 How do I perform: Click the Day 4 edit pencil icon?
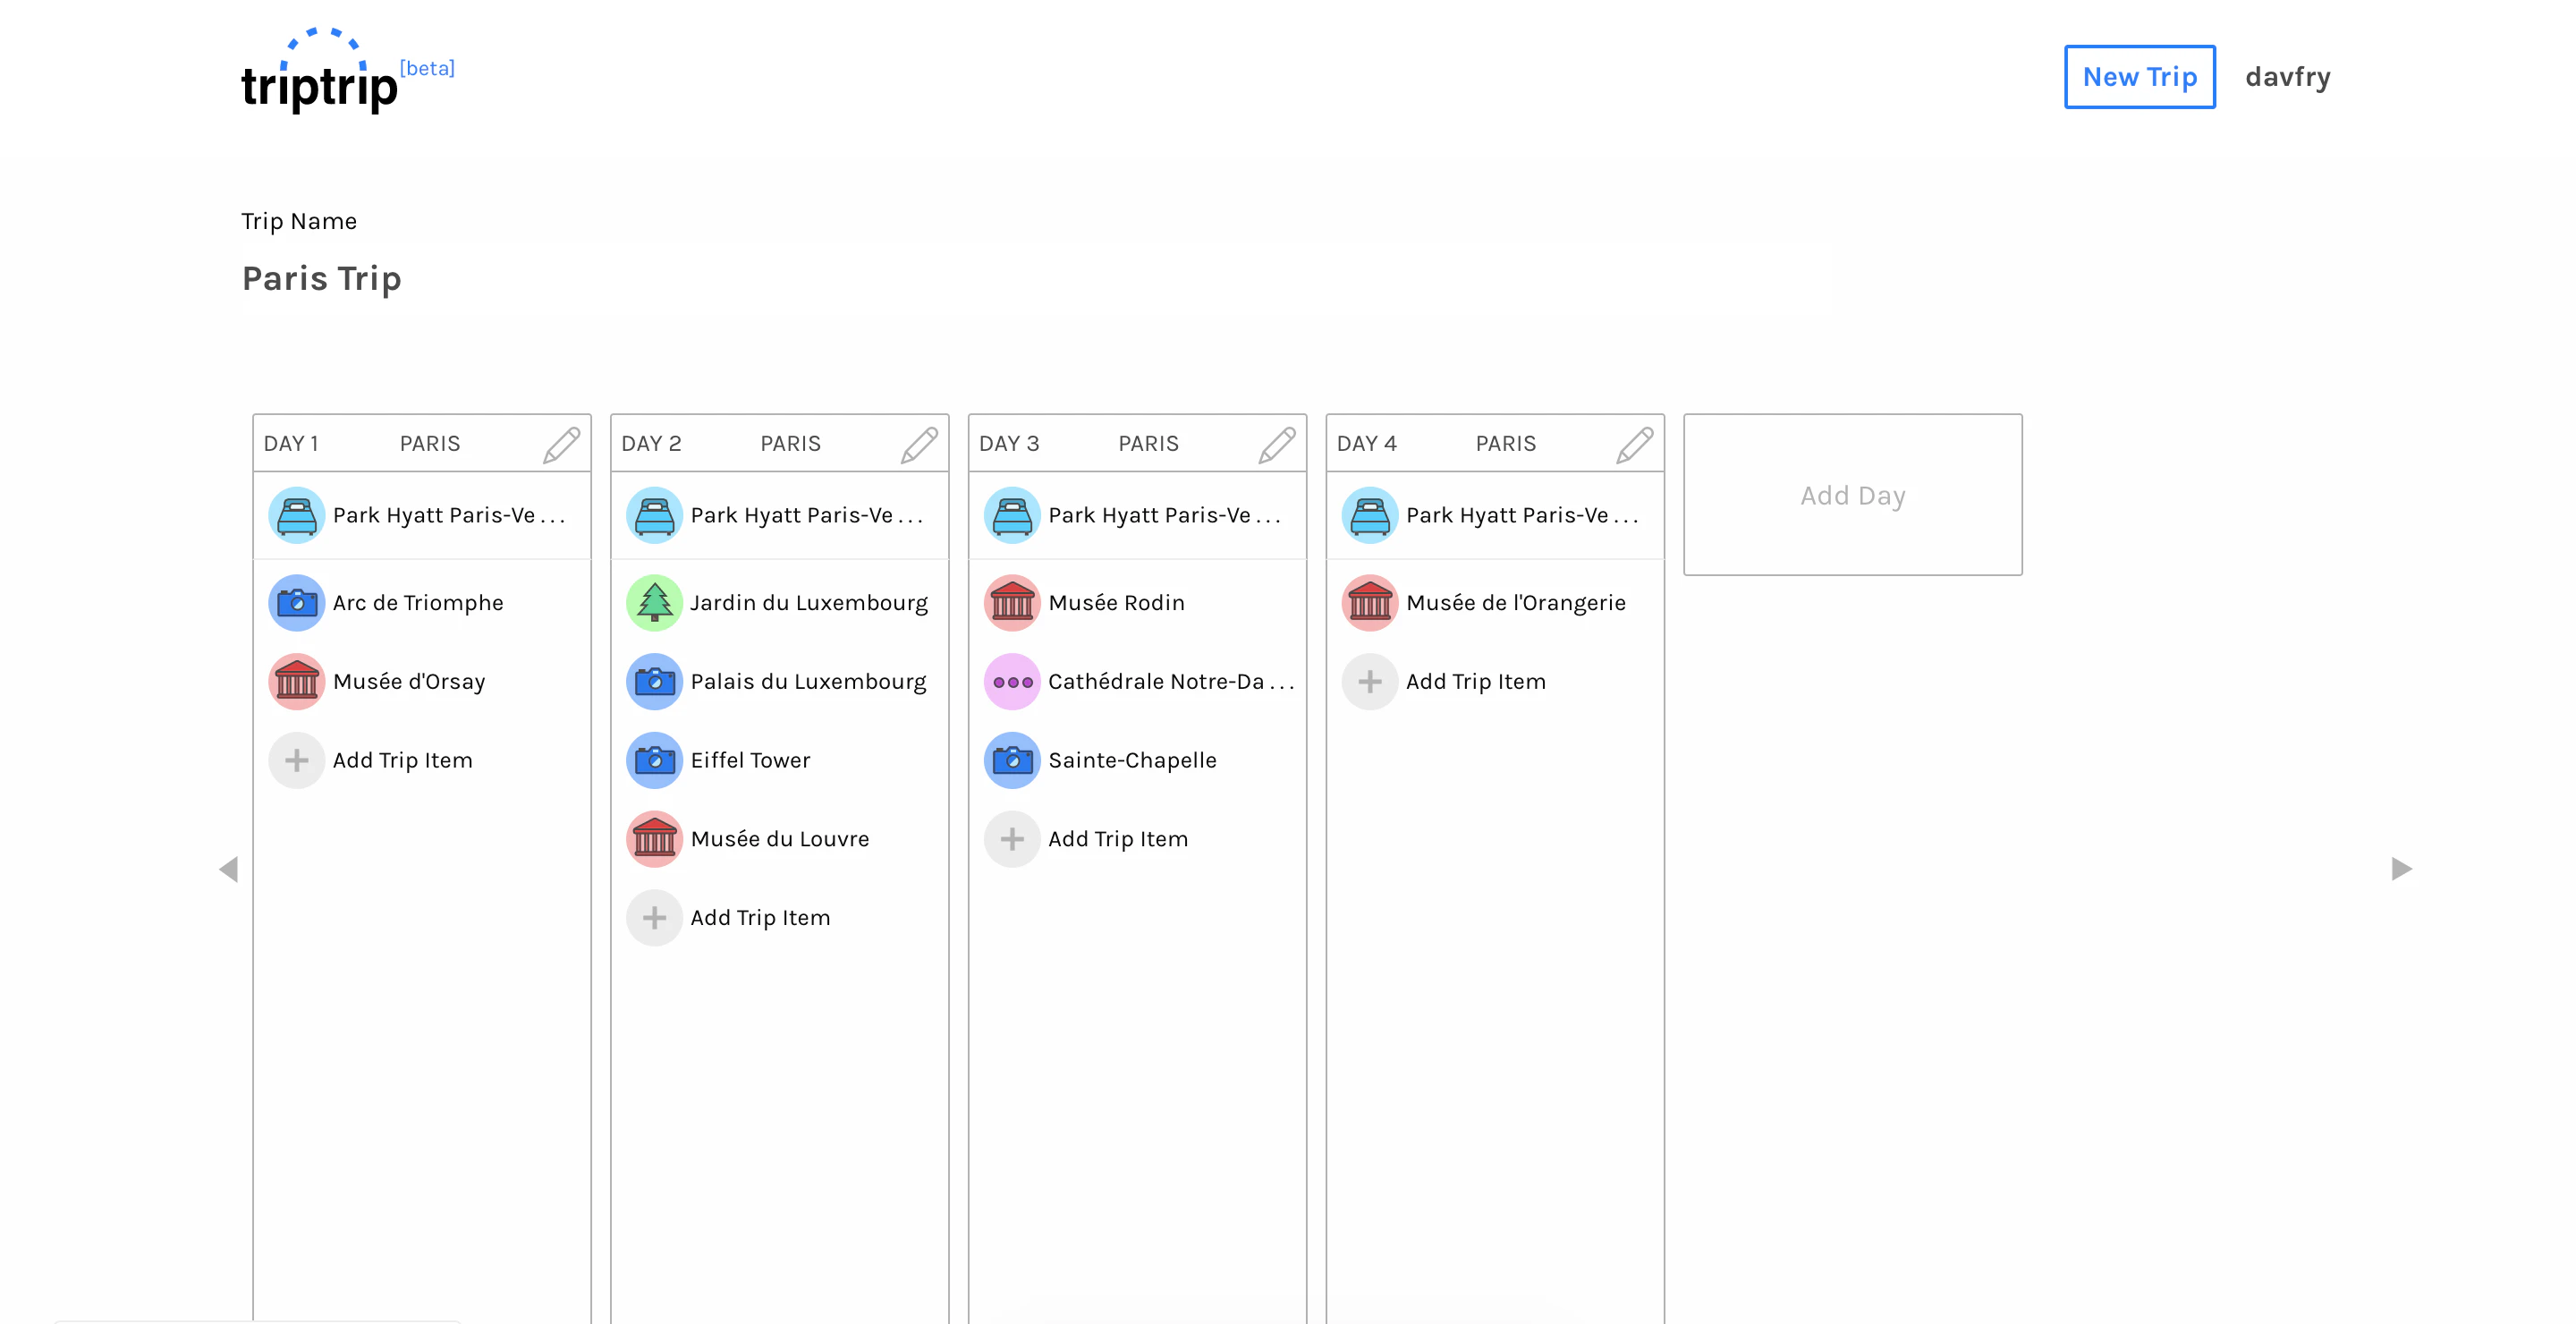tap(1634, 444)
